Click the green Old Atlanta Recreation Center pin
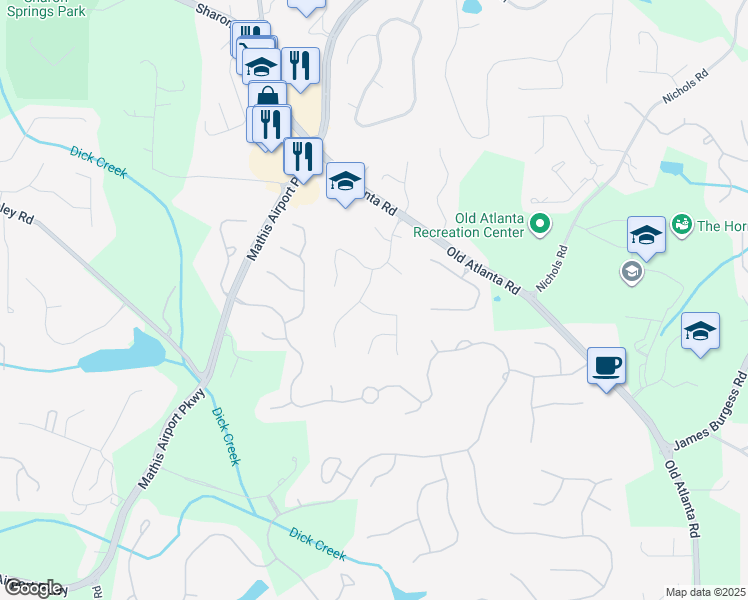748x600 pixels. pyautogui.click(x=540, y=225)
